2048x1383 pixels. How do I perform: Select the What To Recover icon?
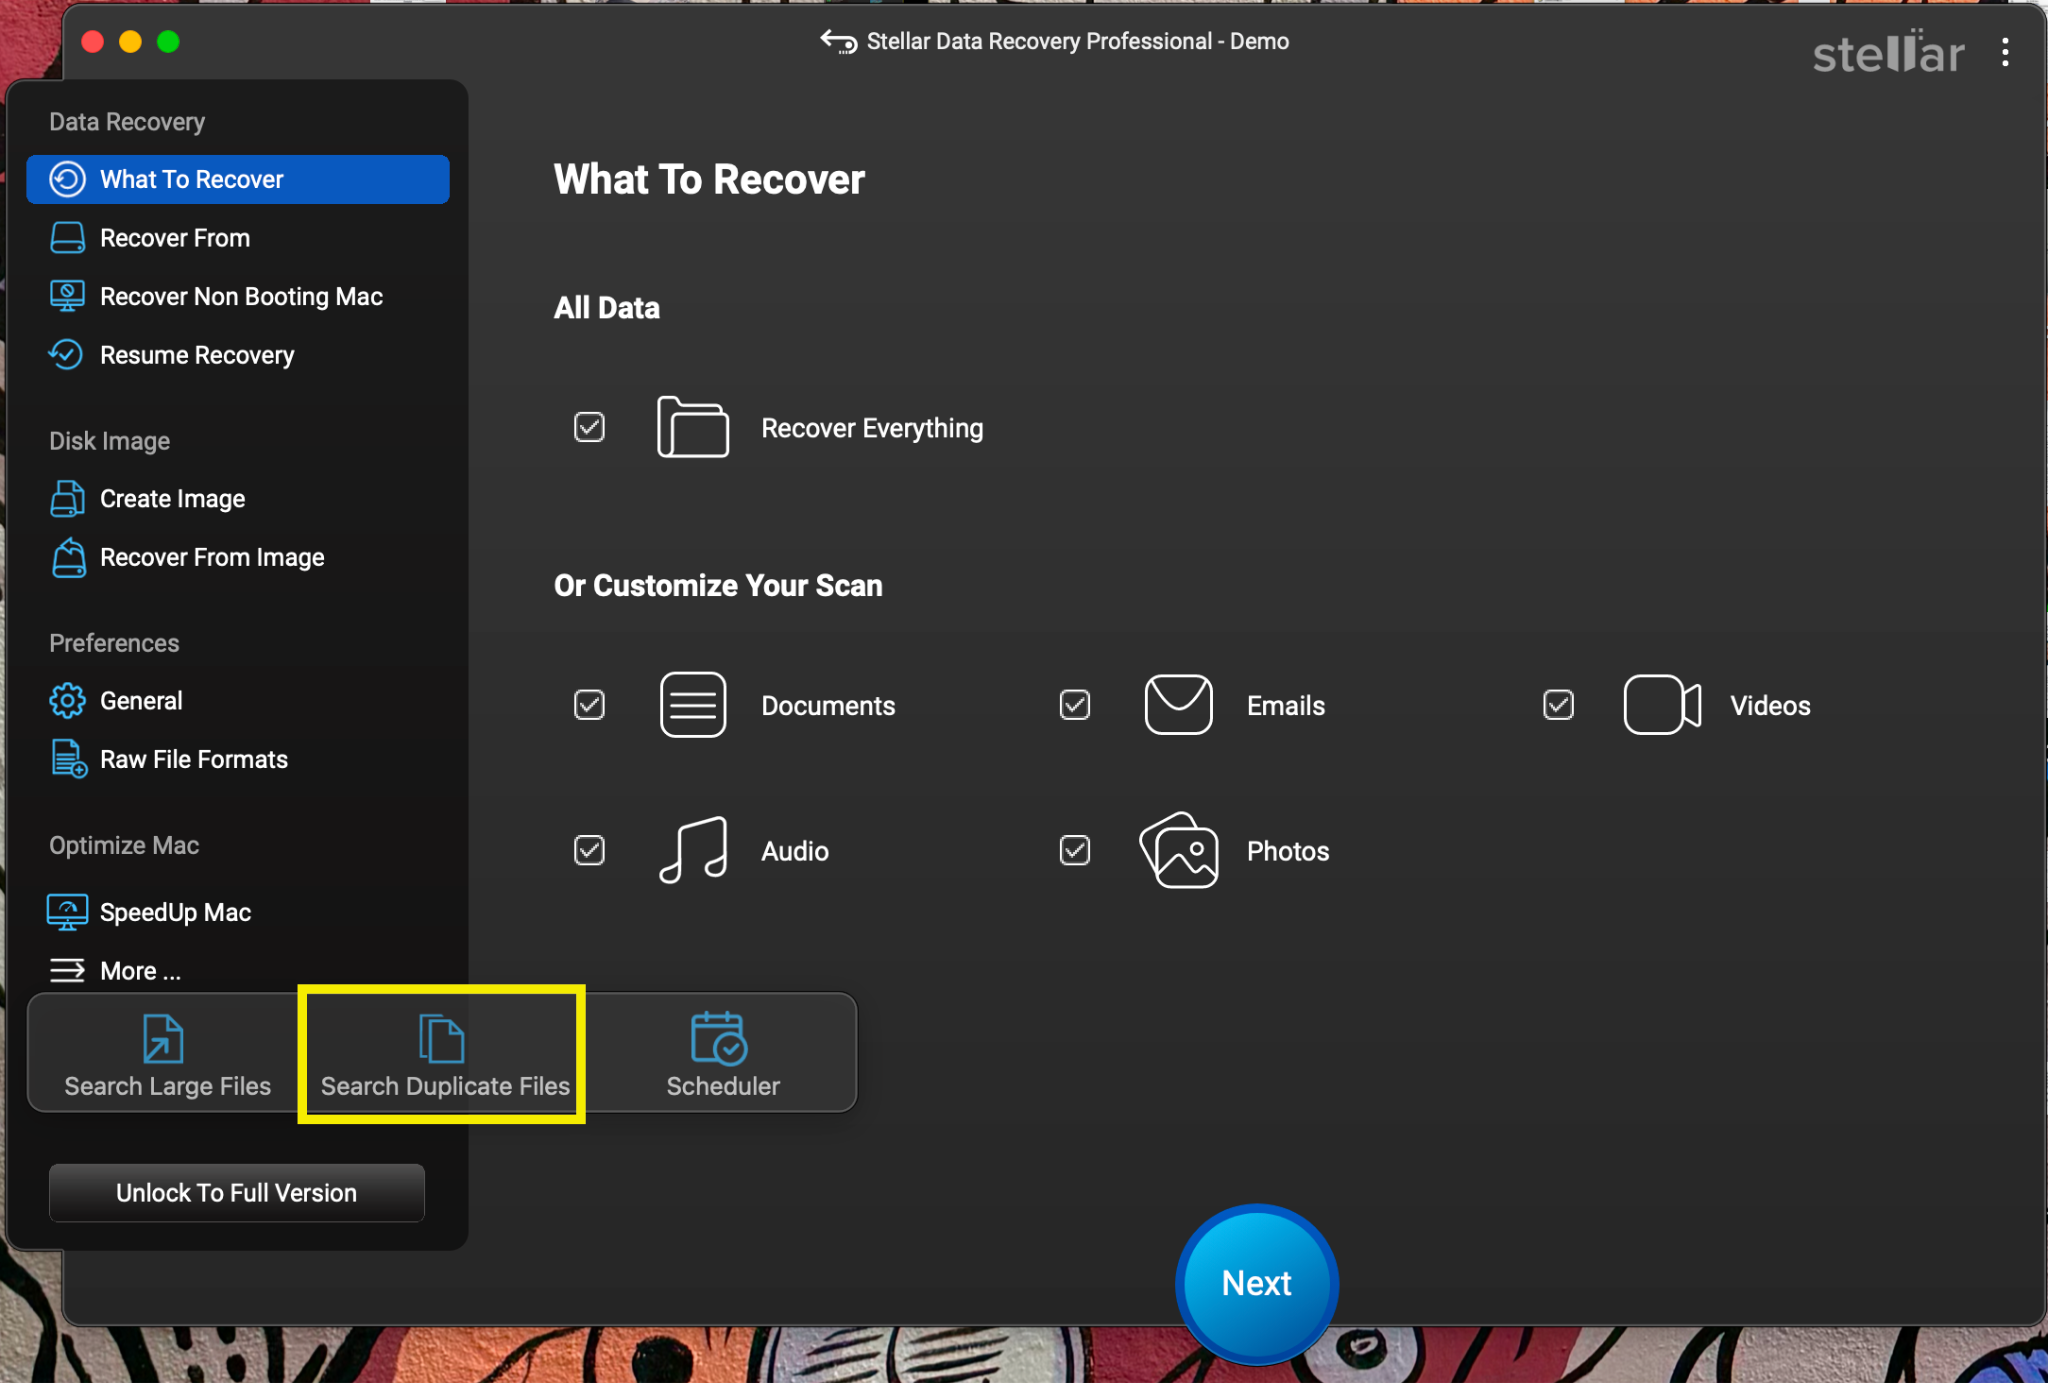tap(66, 179)
